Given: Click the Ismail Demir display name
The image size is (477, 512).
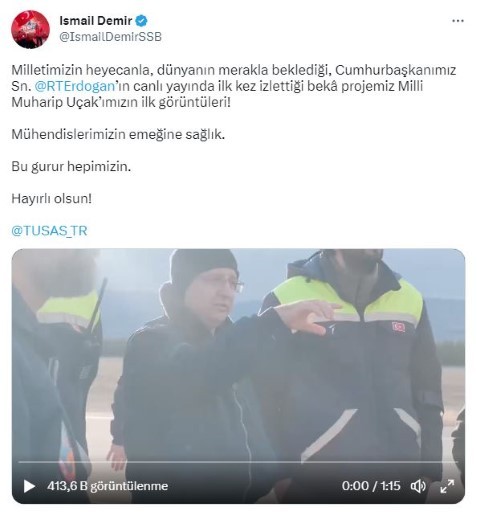Looking at the screenshot, I should [x=96, y=21].
